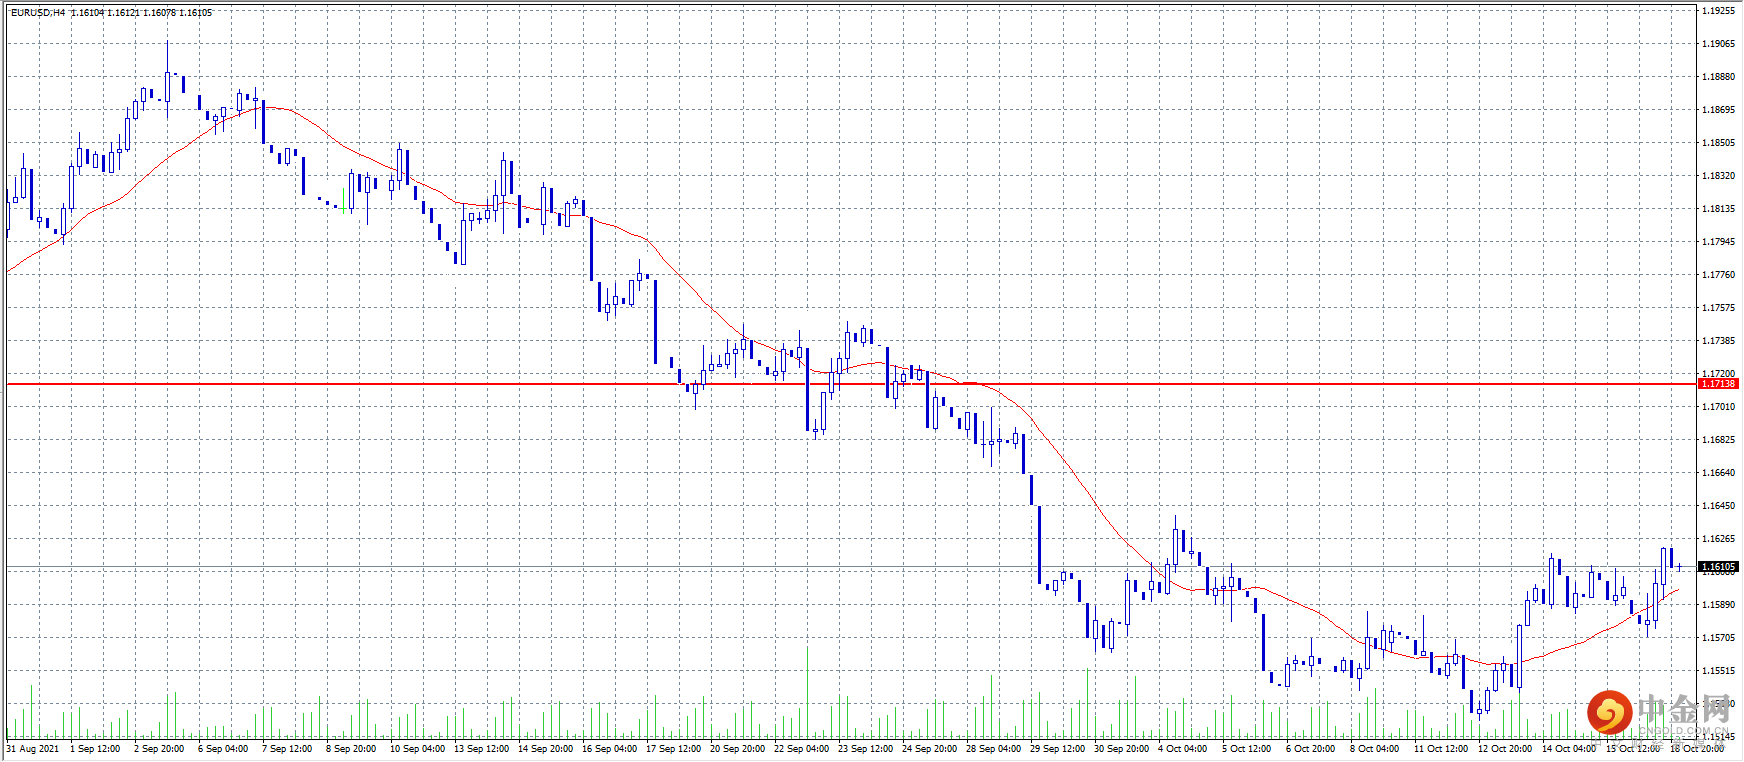Click the 1.18695 price axis label
Viewport: 1744px width, 762px height.
tap(1719, 110)
